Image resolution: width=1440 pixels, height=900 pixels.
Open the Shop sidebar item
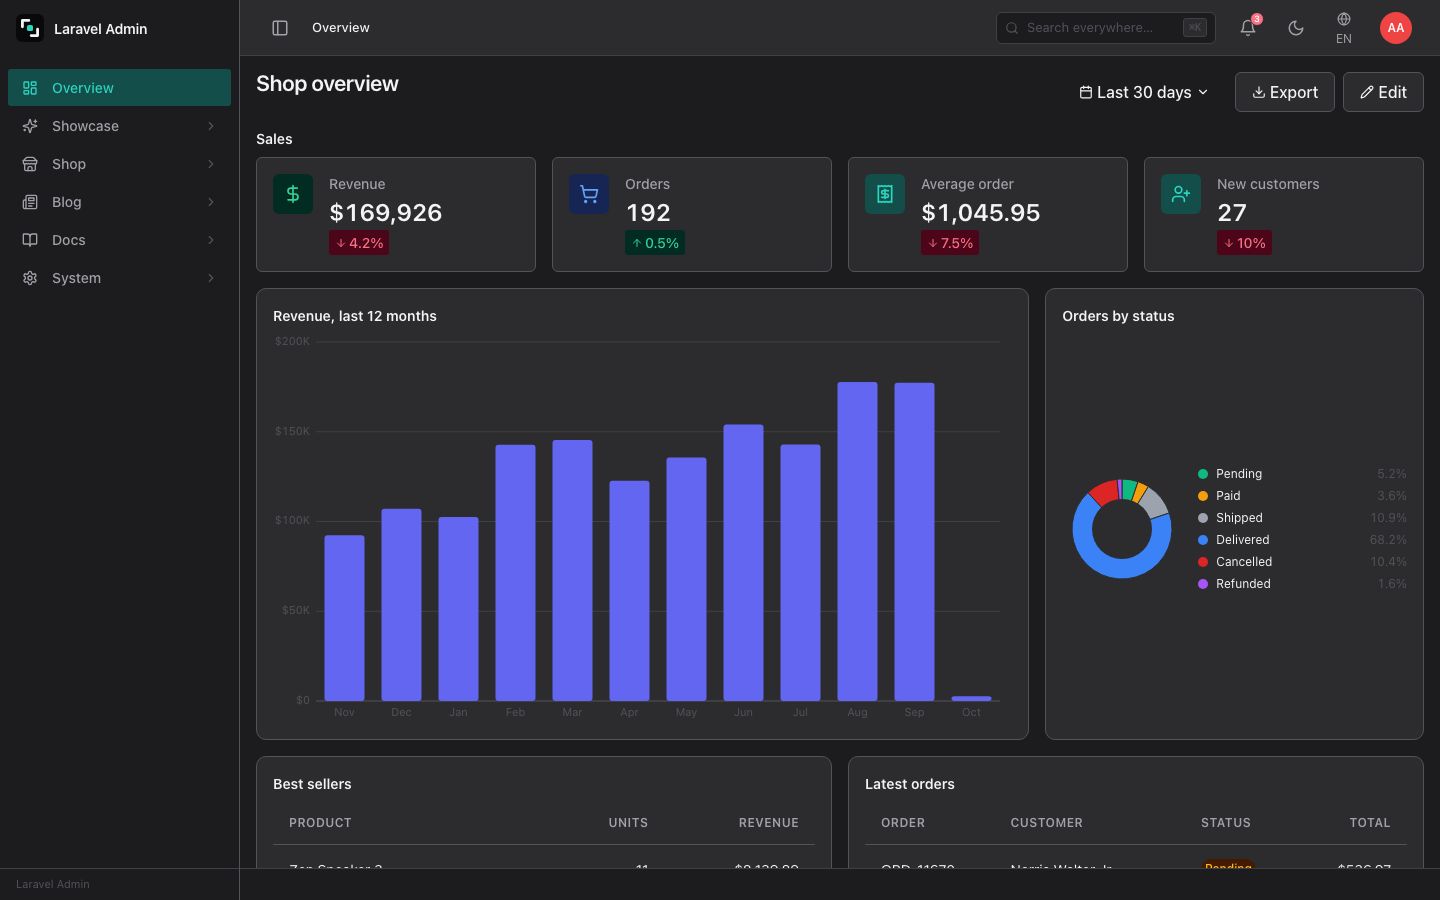pyautogui.click(x=119, y=164)
